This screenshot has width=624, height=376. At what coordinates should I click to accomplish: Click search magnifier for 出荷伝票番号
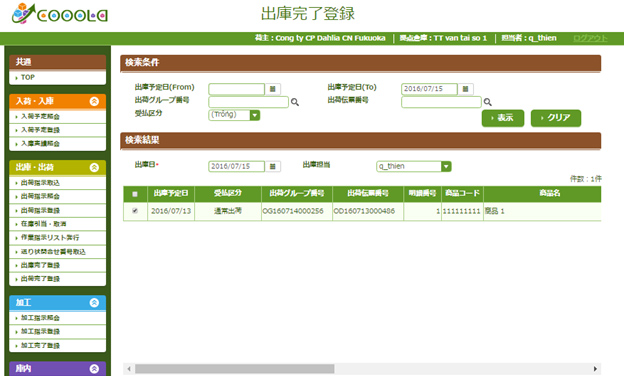(488, 102)
